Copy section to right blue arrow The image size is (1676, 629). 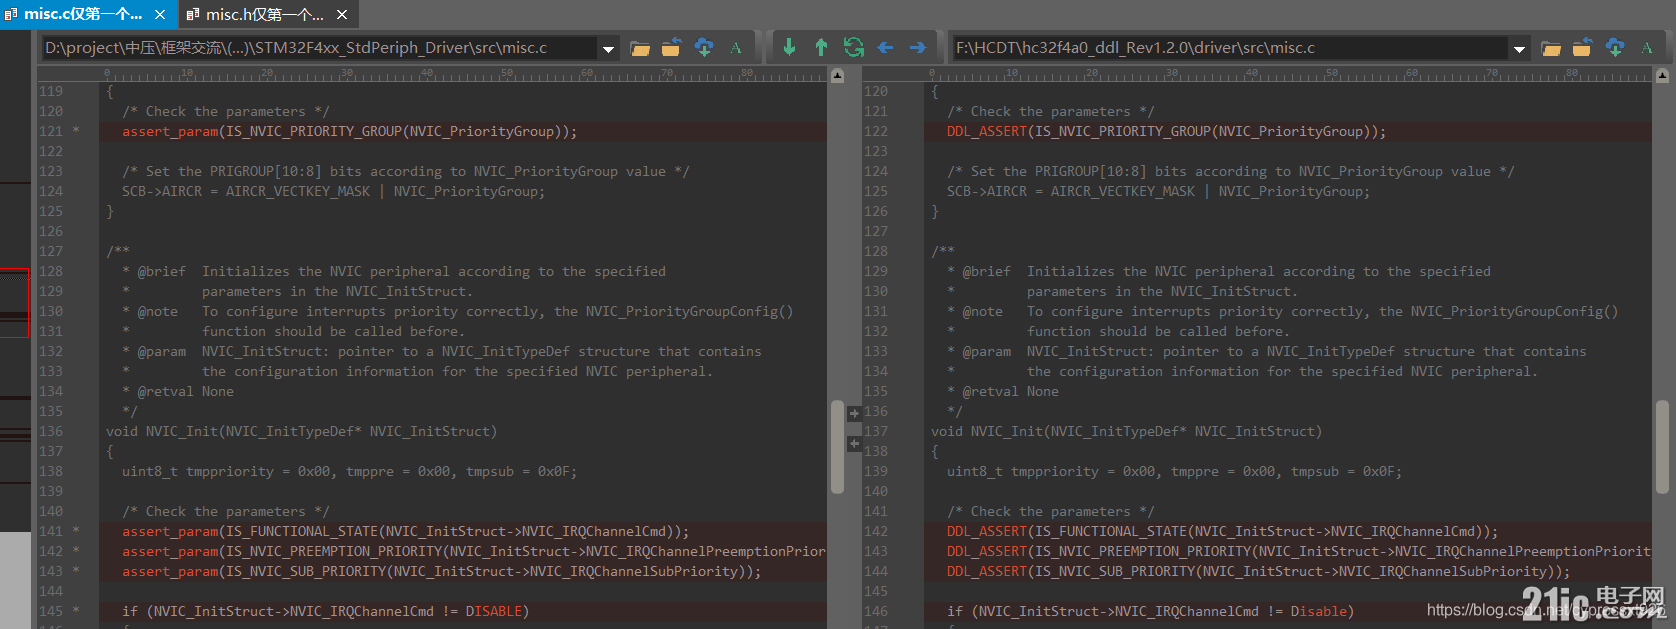tap(917, 47)
